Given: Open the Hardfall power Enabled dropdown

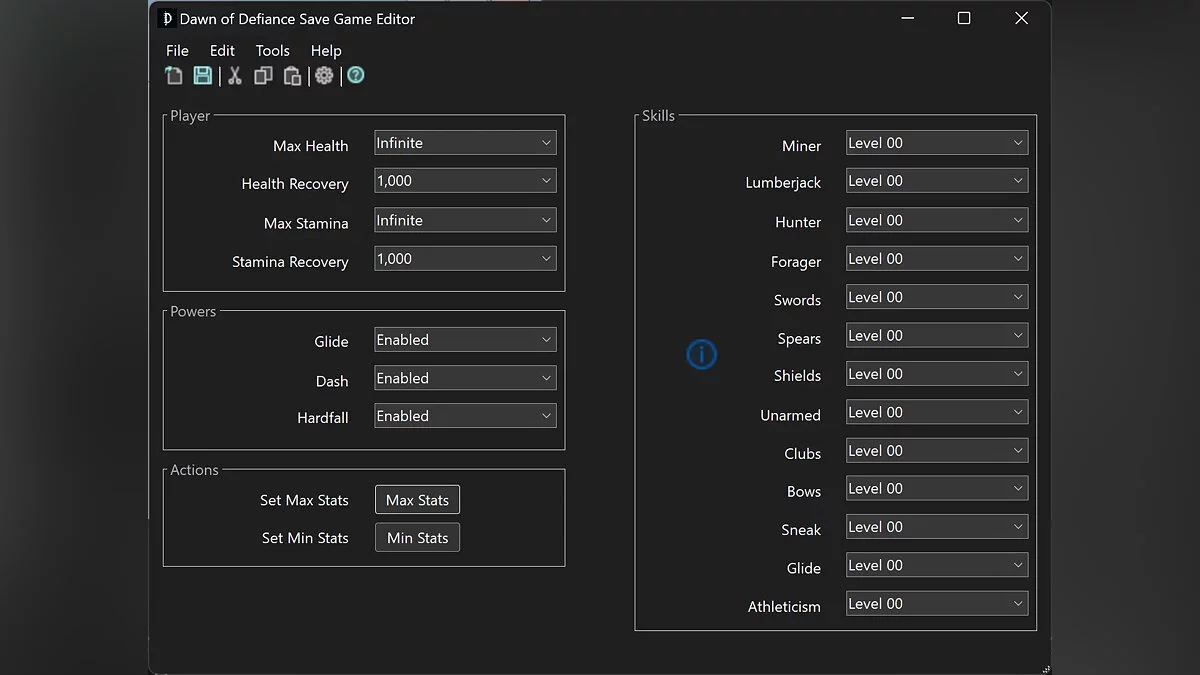Looking at the screenshot, I should pos(465,416).
